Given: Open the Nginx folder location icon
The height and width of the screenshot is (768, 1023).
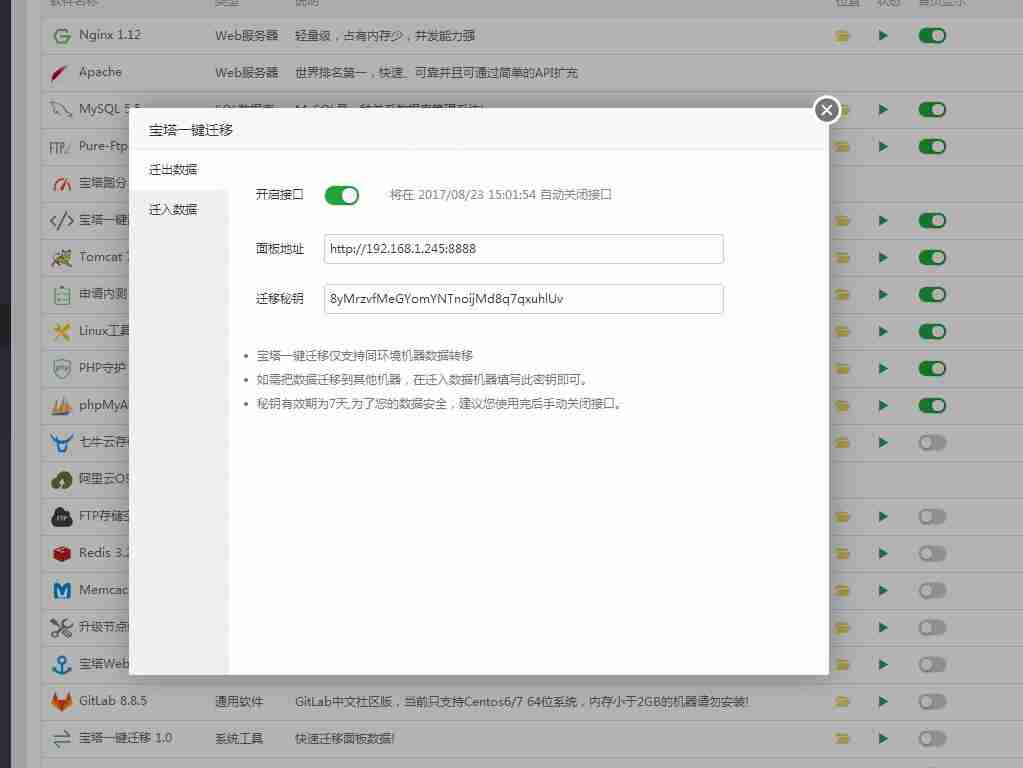Looking at the screenshot, I should [842, 35].
